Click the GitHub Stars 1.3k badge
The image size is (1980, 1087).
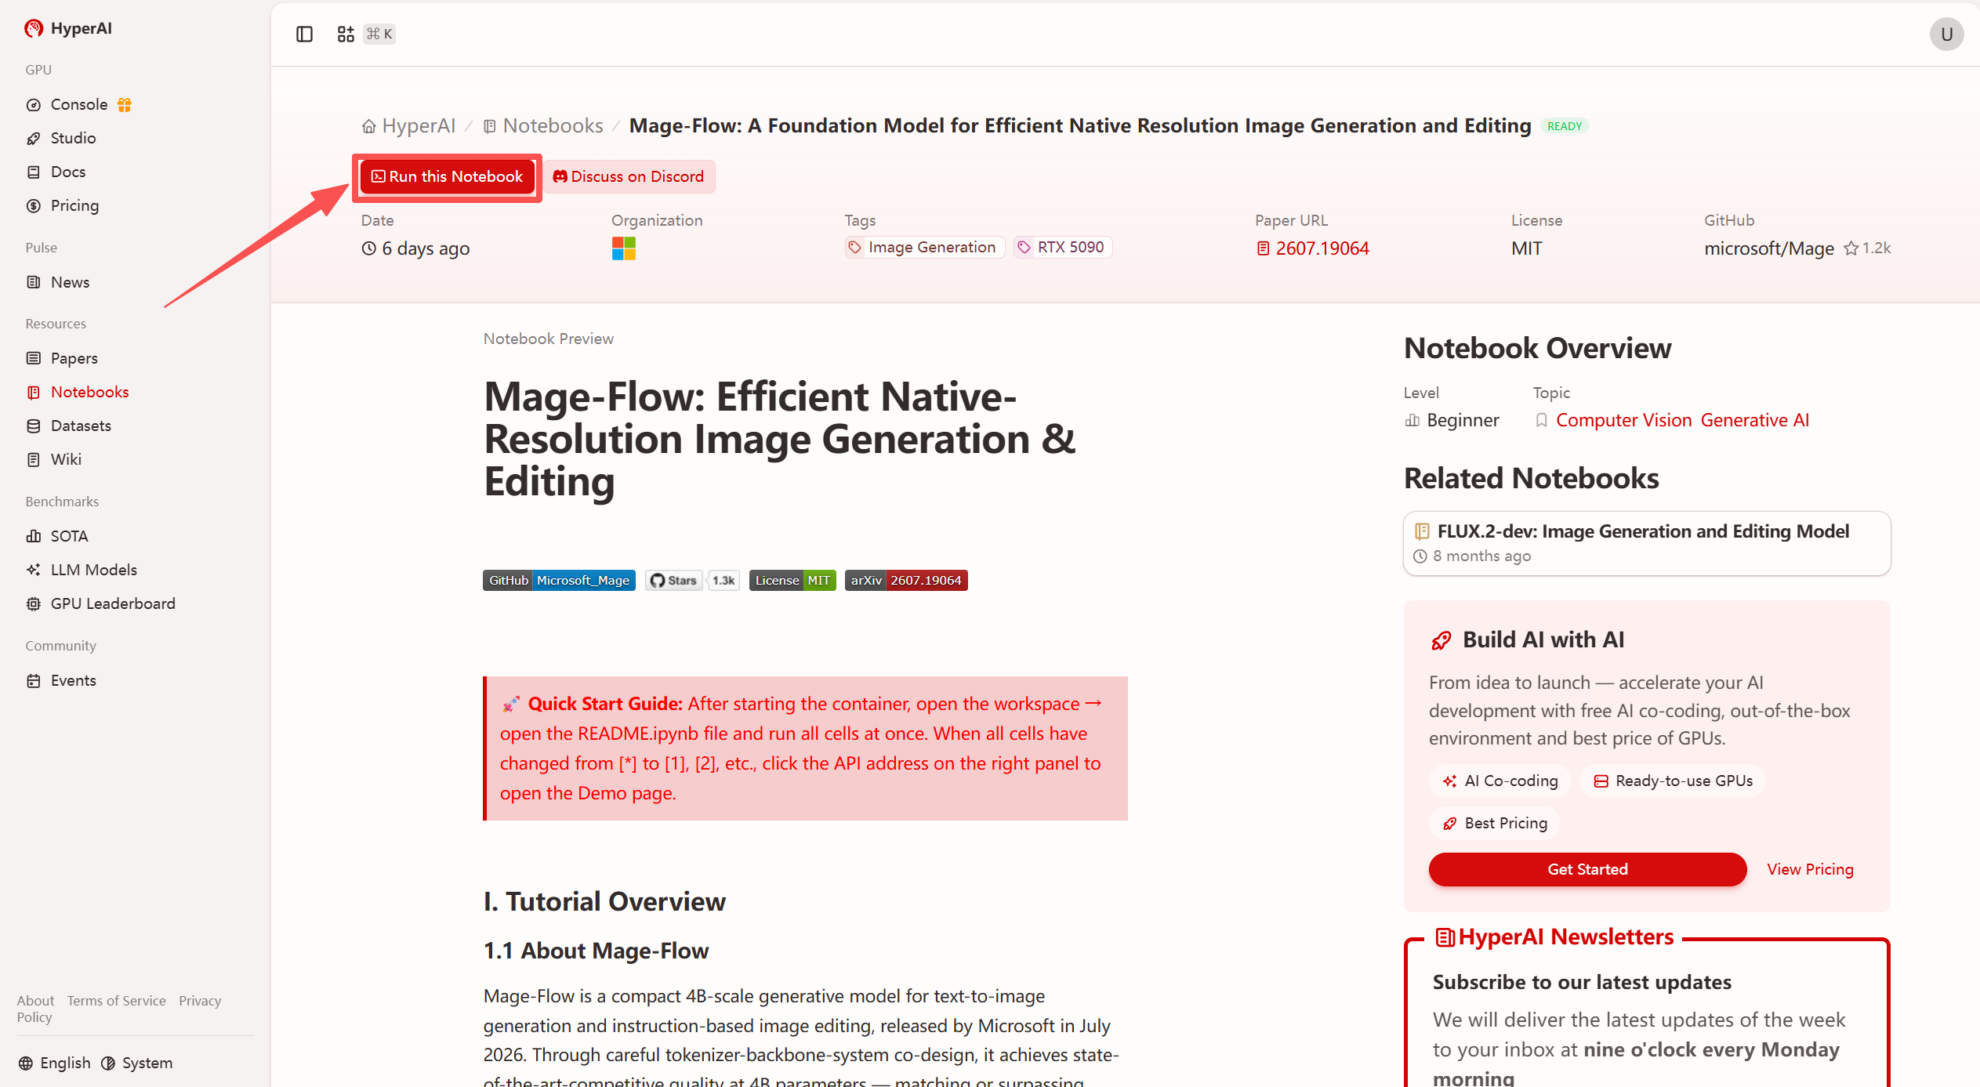pyautogui.click(x=692, y=580)
